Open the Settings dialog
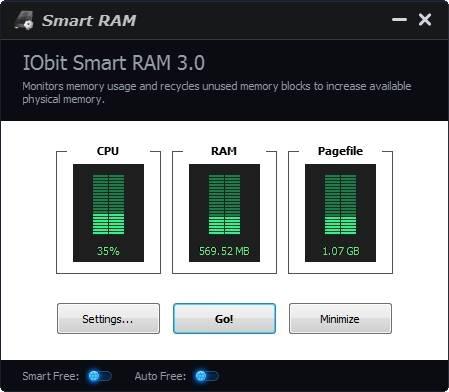The image size is (449, 392). tap(108, 318)
